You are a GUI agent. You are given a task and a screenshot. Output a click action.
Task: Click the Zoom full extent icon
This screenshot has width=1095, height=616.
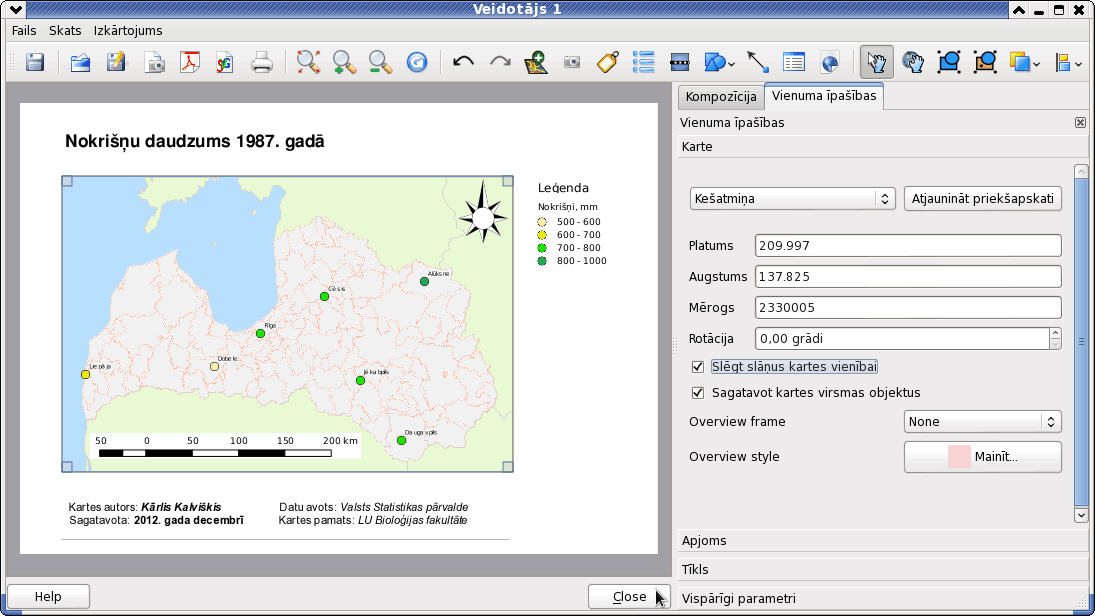coord(308,62)
